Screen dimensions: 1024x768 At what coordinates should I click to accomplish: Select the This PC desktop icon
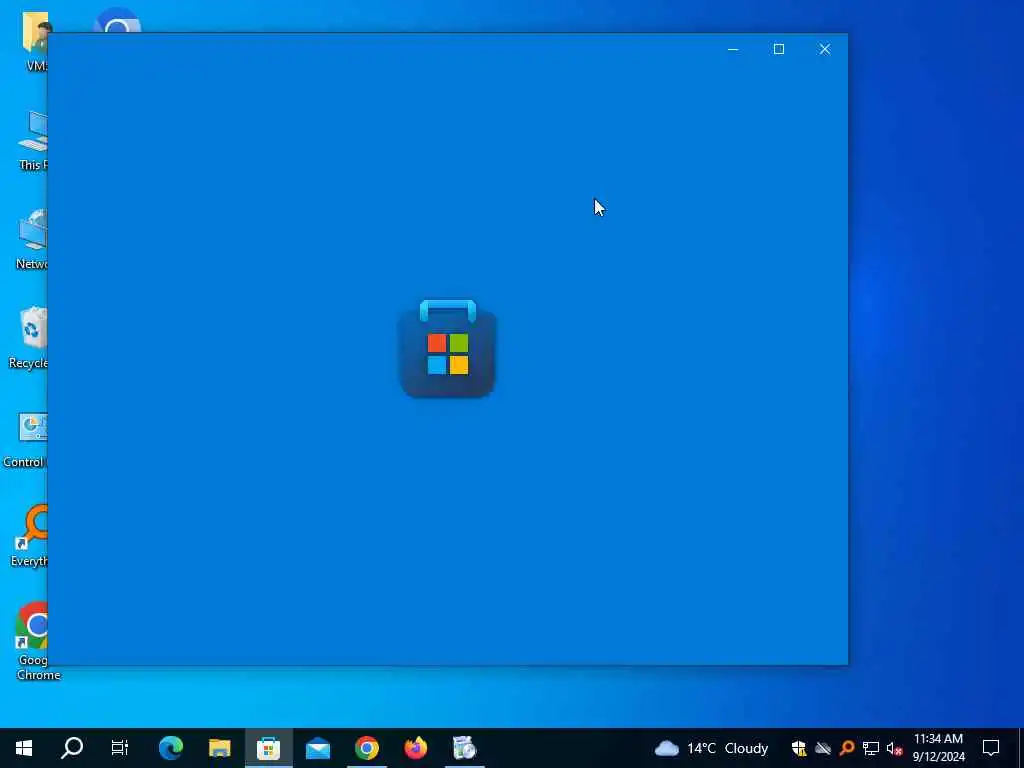pyautogui.click(x=33, y=140)
